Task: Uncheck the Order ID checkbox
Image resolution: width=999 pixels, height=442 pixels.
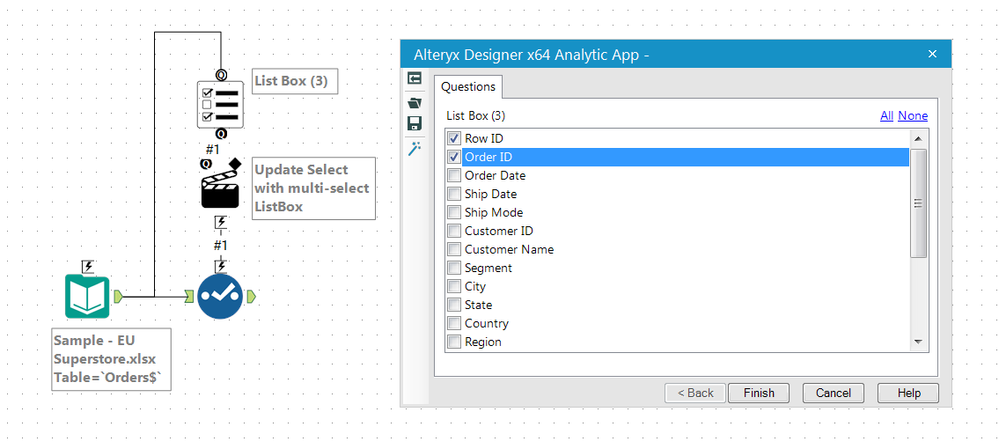Action: click(454, 157)
